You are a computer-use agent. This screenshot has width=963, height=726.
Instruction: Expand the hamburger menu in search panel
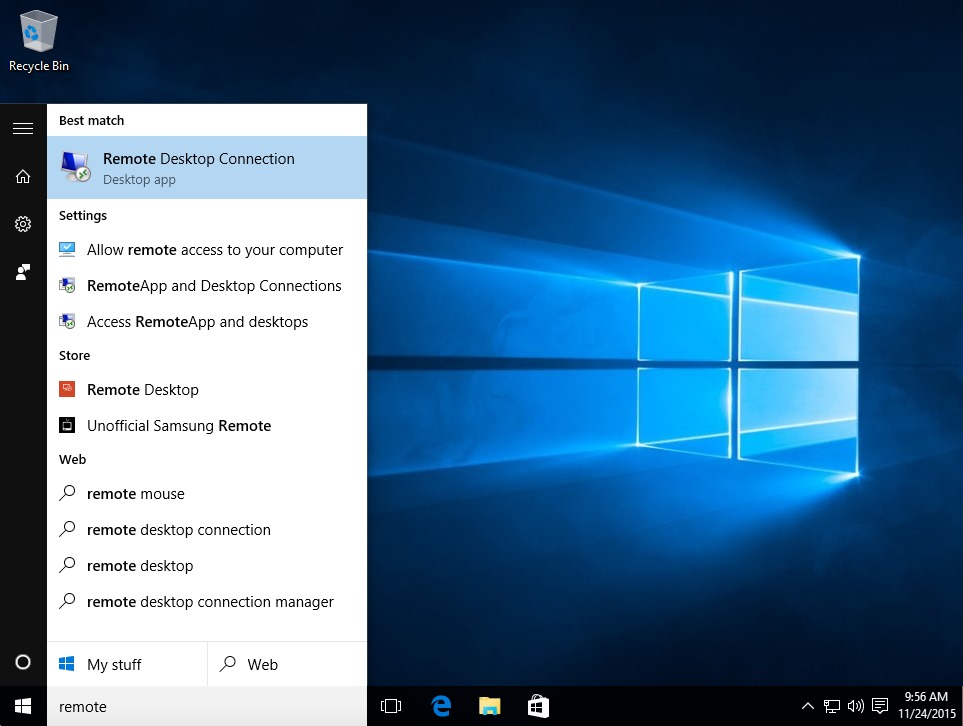point(23,128)
